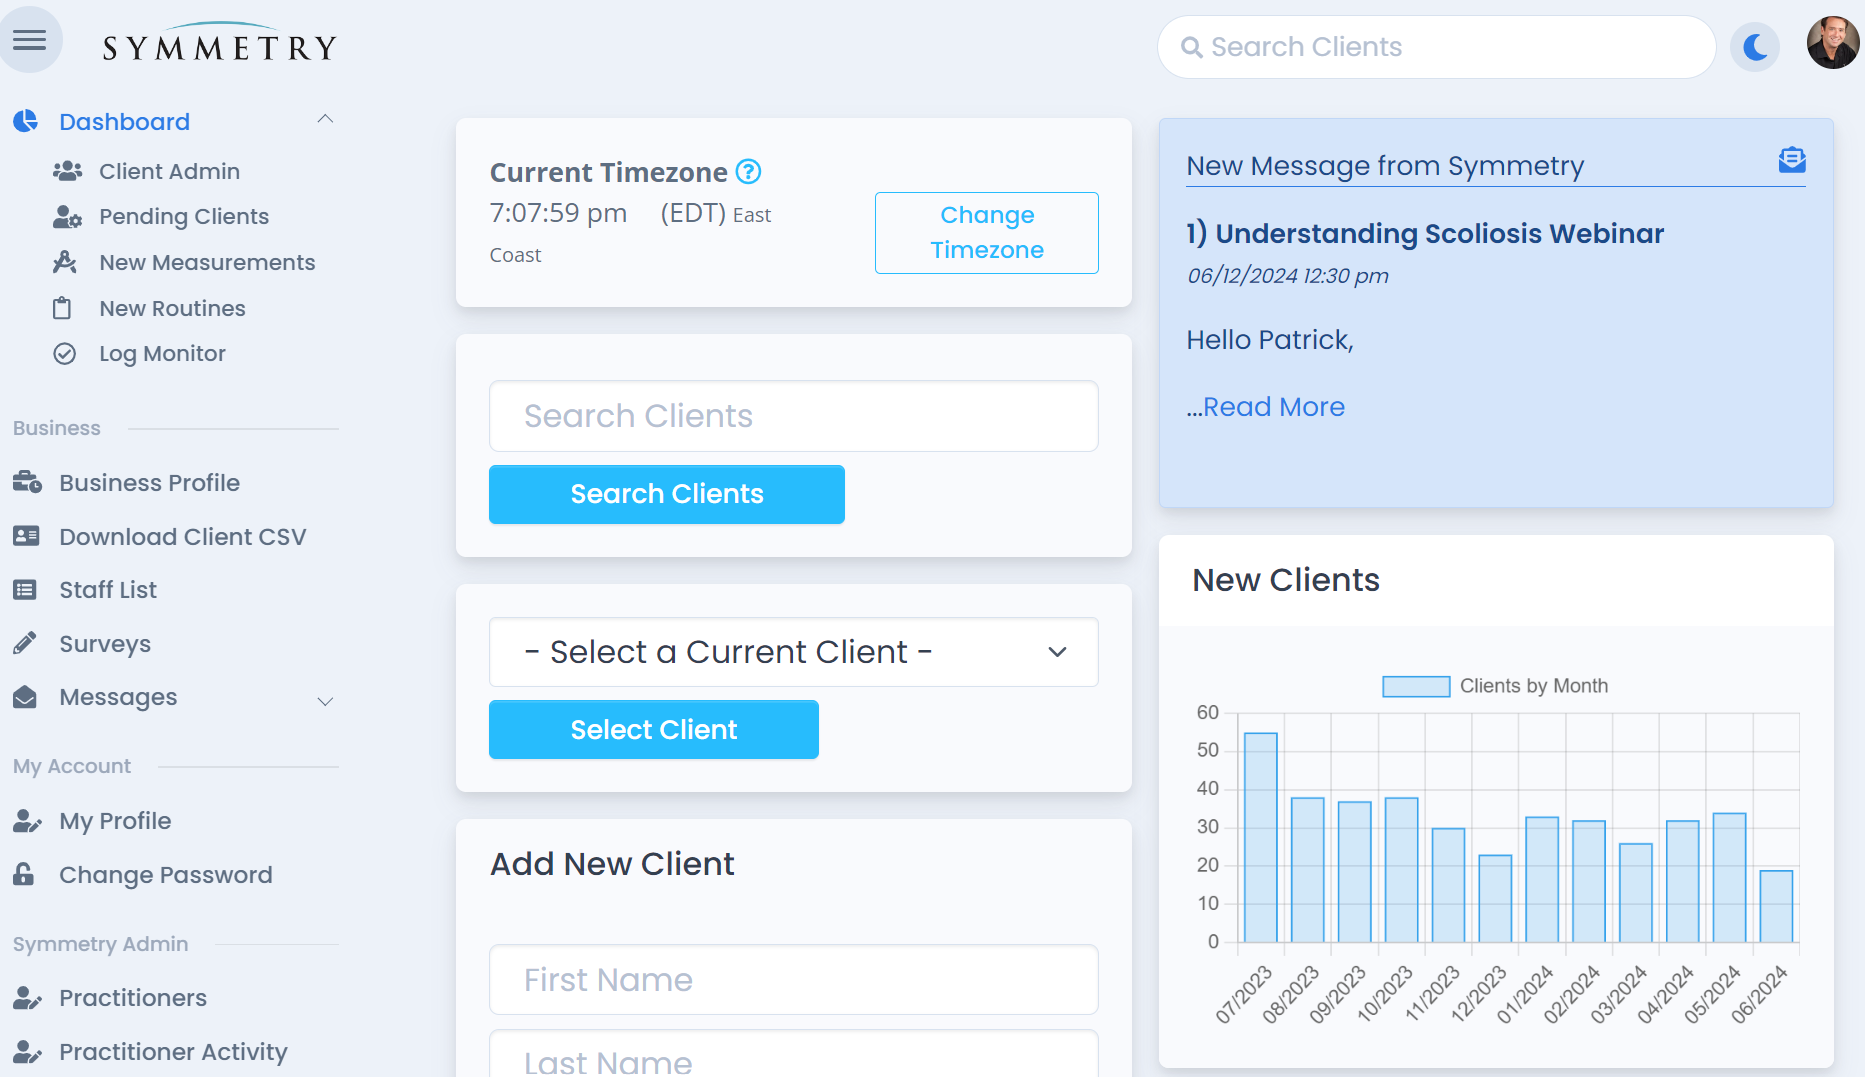Click the Log Monitor checkmark icon
The image size is (1865, 1077).
coord(65,354)
